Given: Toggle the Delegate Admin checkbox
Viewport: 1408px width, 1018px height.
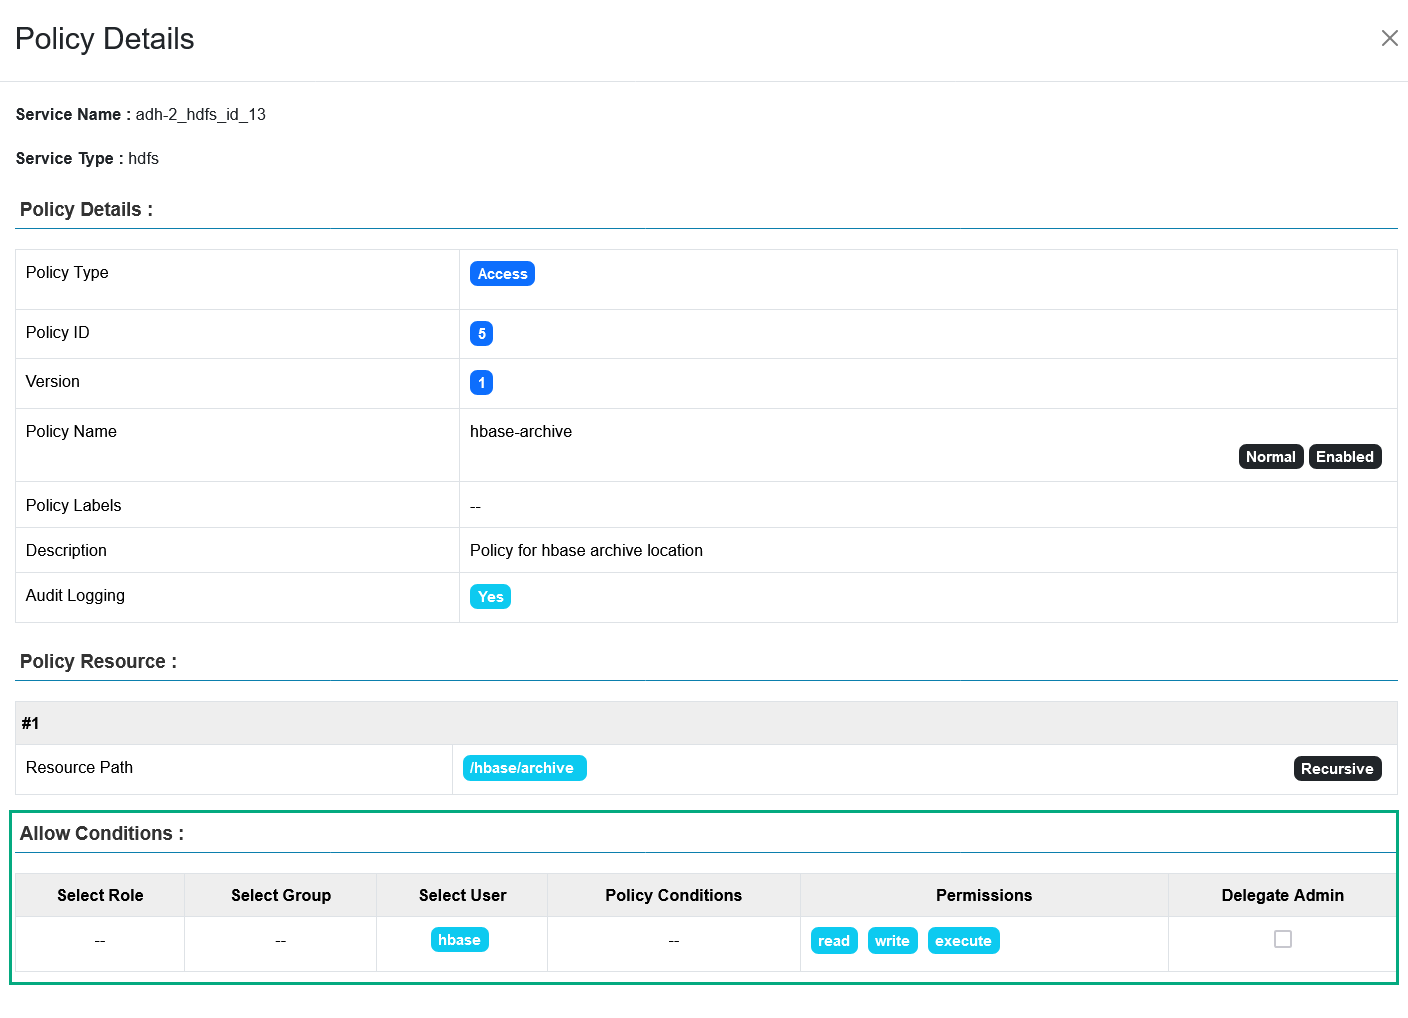Looking at the screenshot, I should click(1283, 939).
